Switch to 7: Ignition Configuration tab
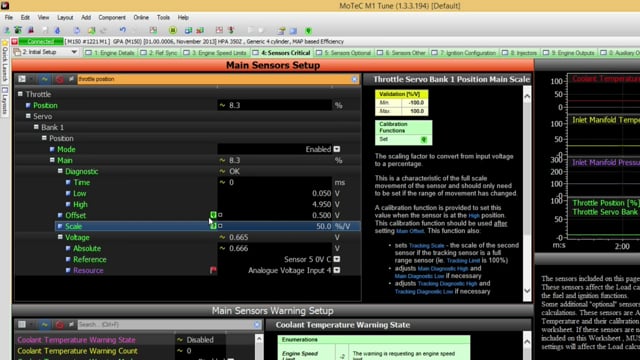Viewport: 640px width, 360px height. (464, 53)
